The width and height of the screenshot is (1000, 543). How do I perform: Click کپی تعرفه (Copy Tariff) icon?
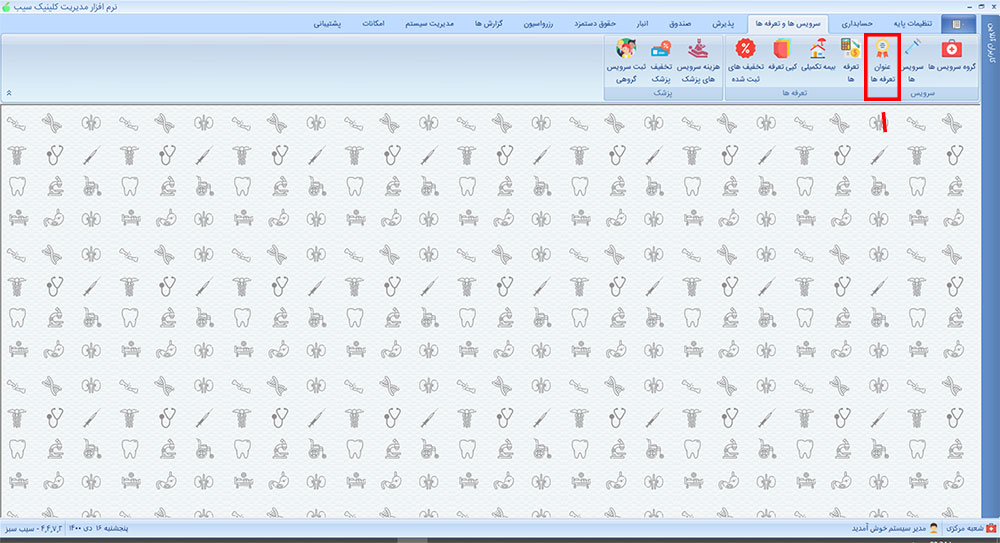tap(781, 59)
